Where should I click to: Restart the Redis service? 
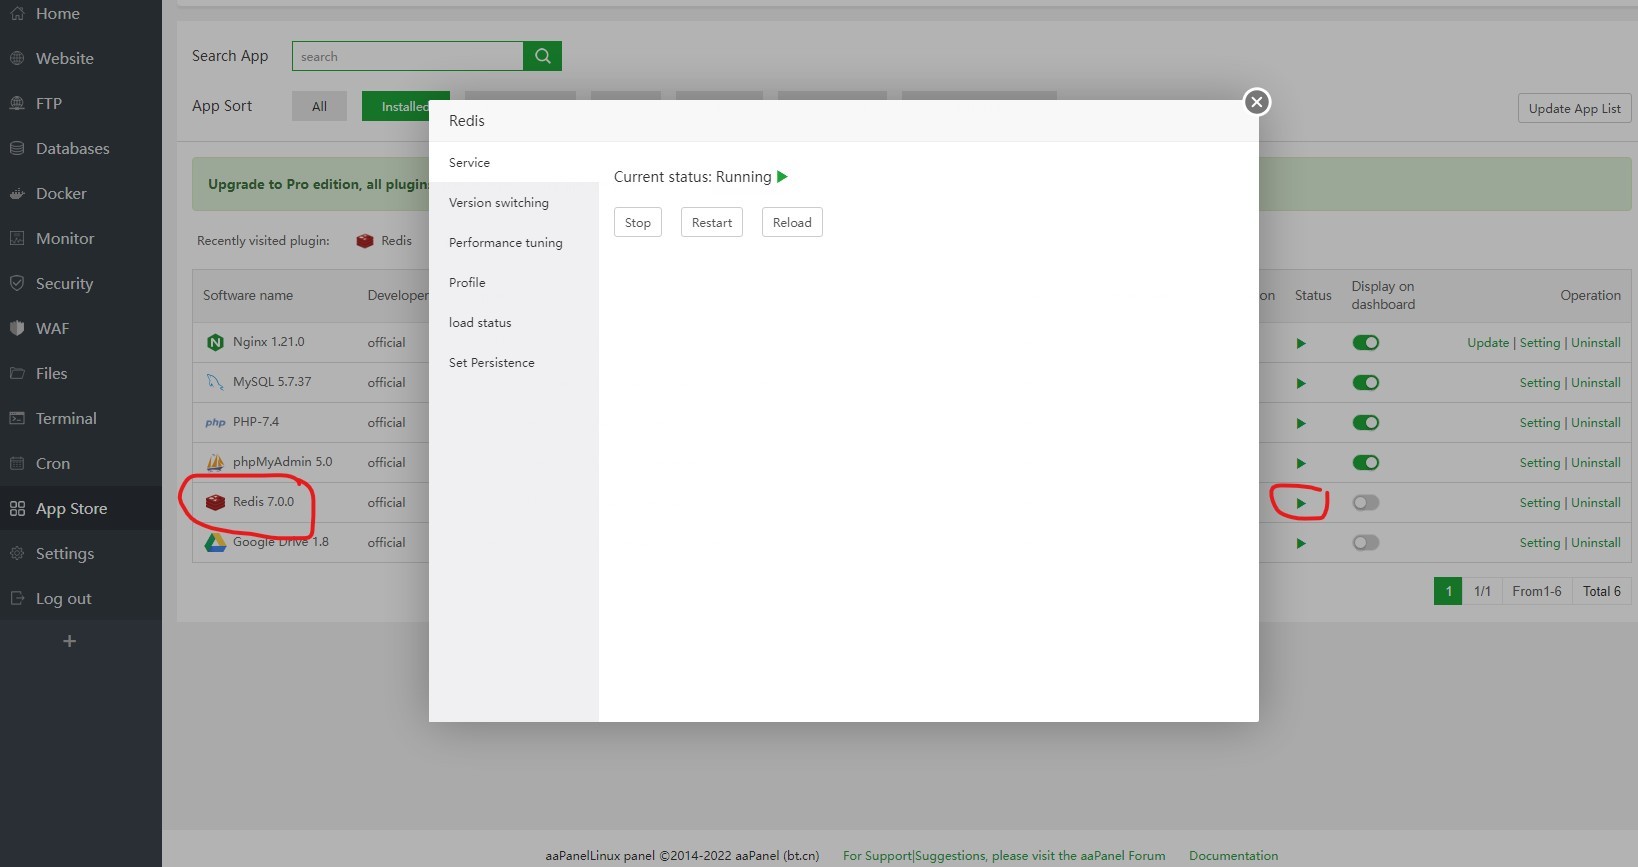pyautogui.click(x=712, y=222)
